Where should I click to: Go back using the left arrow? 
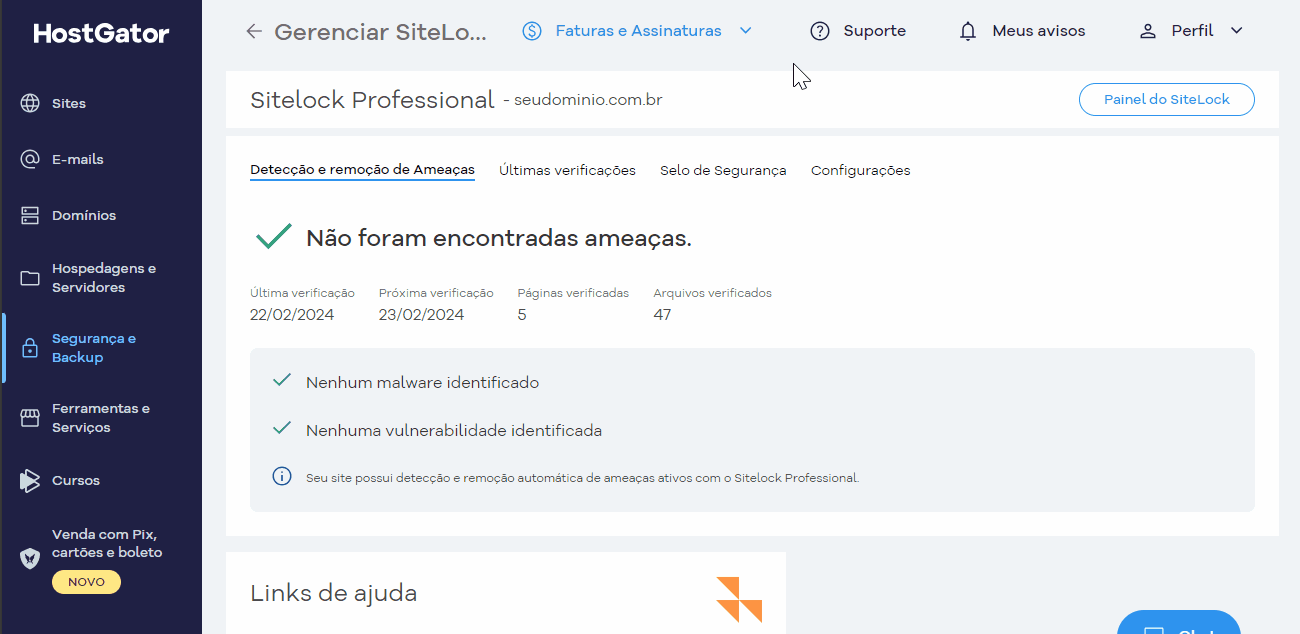[x=254, y=31]
